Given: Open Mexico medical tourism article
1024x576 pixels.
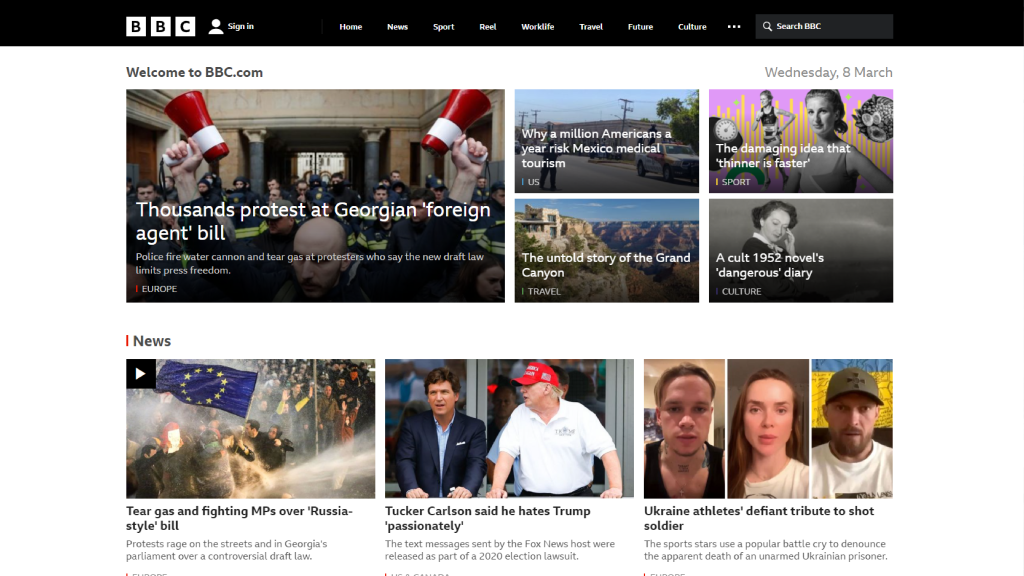Looking at the screenshot, I should click(x=596, y=148).
